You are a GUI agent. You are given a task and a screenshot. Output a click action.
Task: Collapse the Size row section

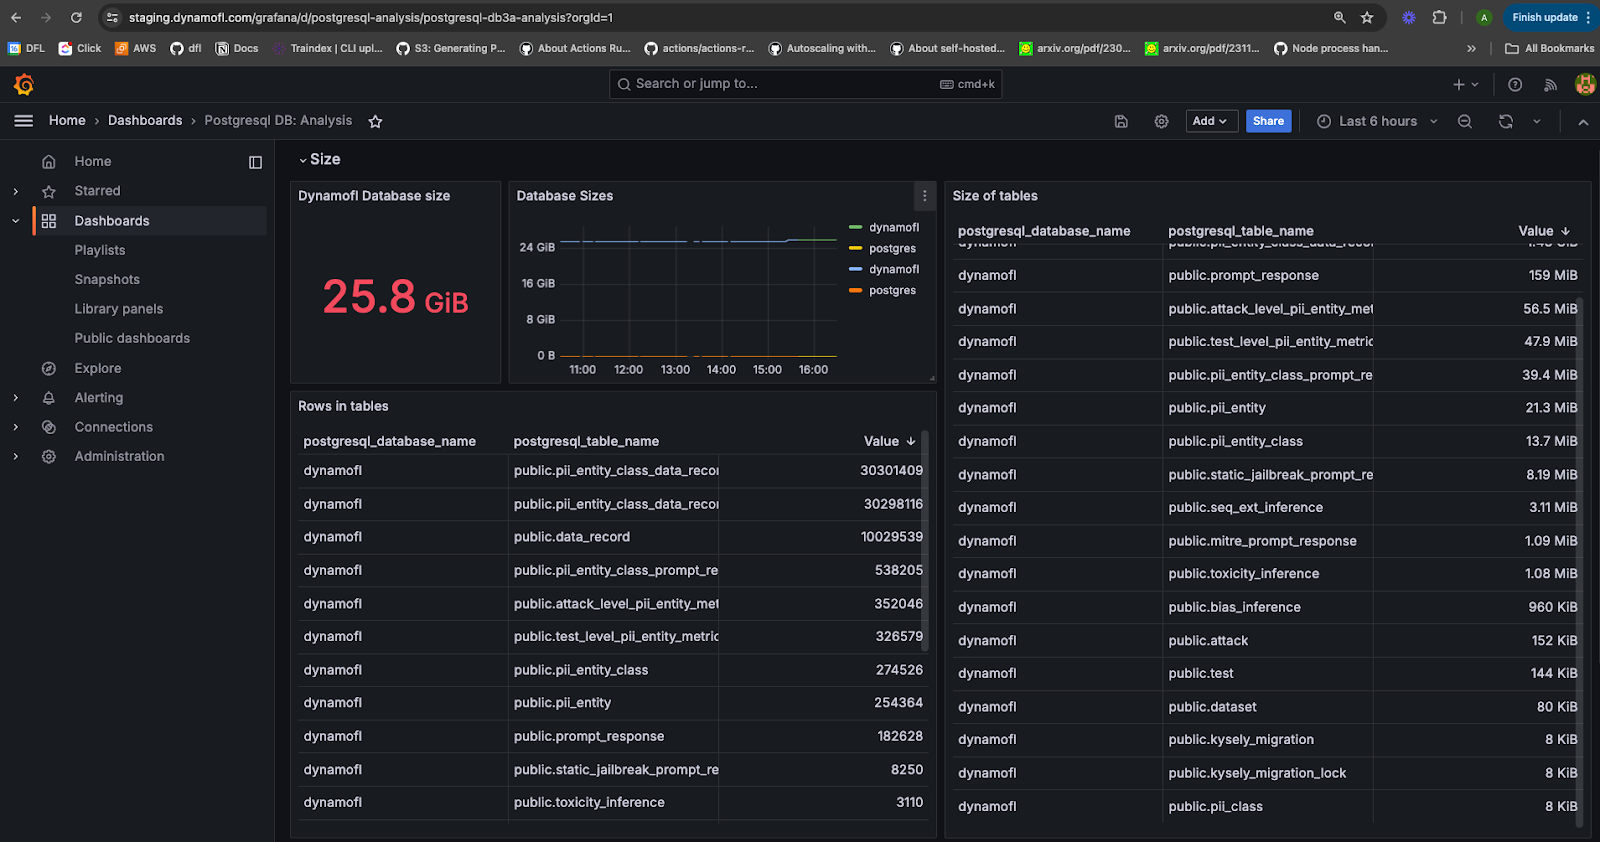point(319,159)
